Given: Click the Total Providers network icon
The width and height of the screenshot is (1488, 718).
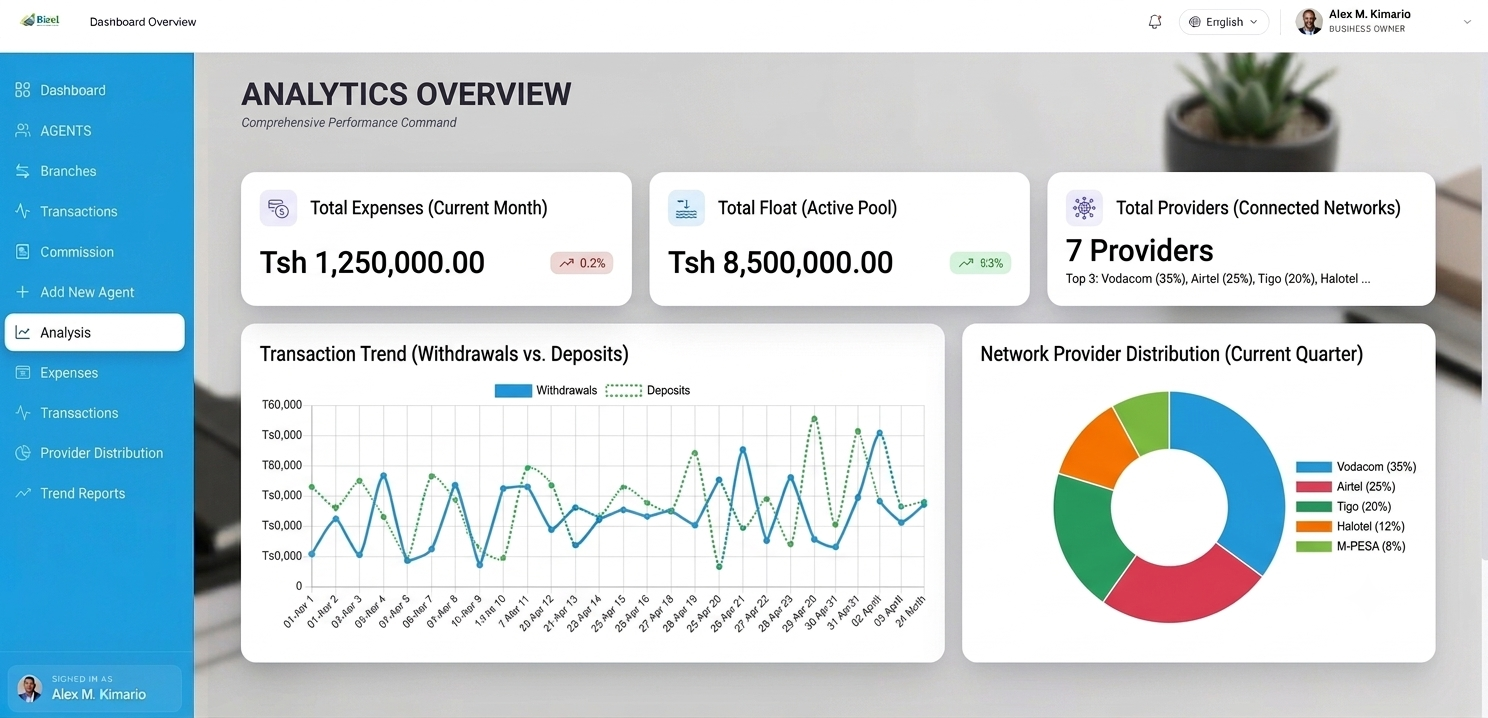Looking at the screenshot, I should (1084, 208).
